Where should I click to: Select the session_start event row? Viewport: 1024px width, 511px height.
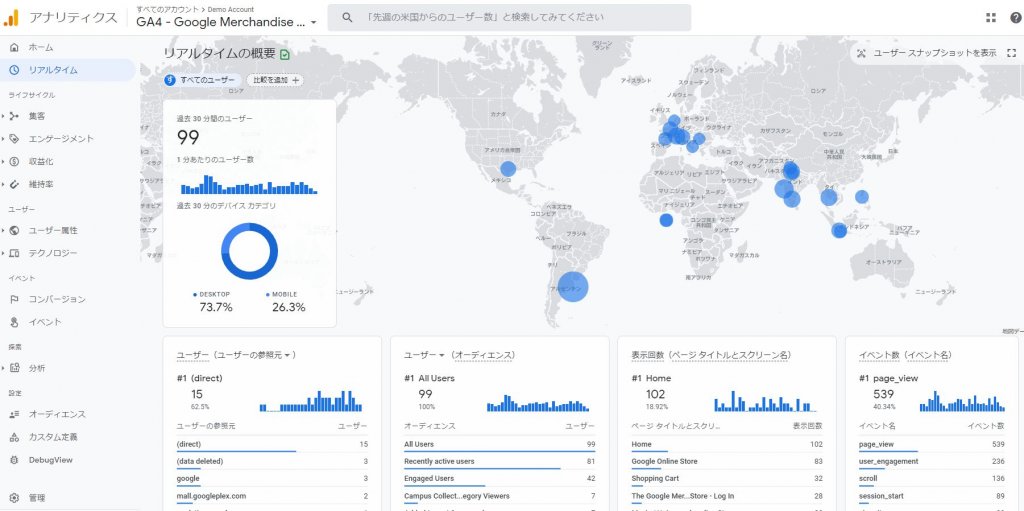932,496
